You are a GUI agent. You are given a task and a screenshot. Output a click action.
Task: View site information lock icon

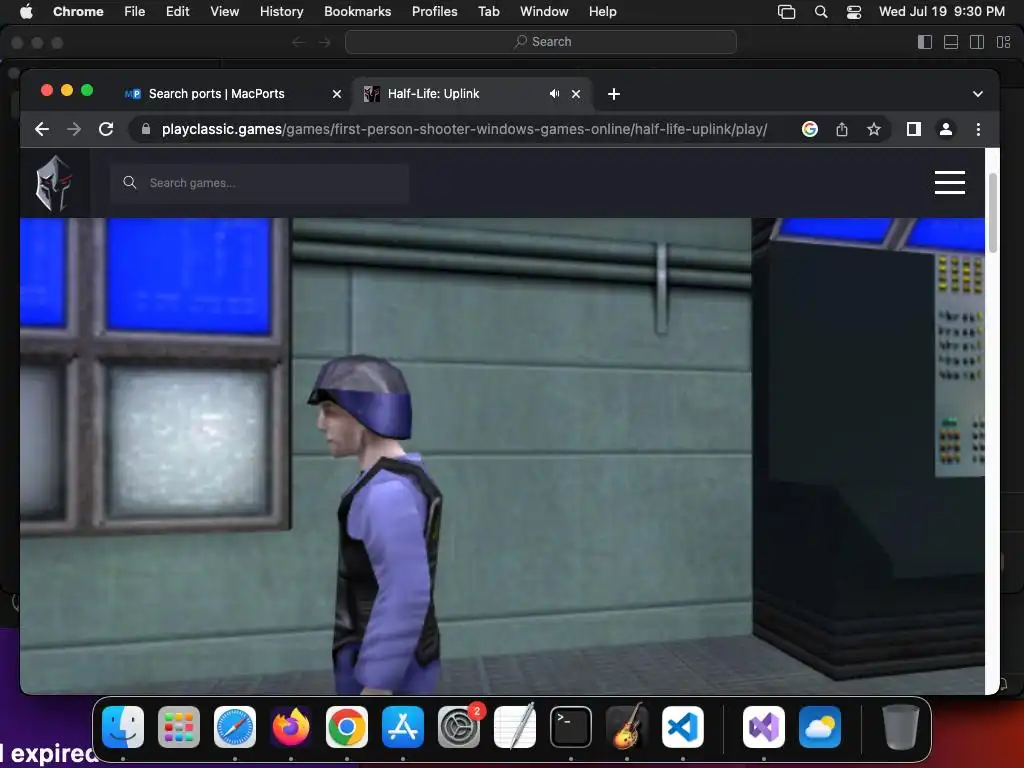(x=146, y=129)
